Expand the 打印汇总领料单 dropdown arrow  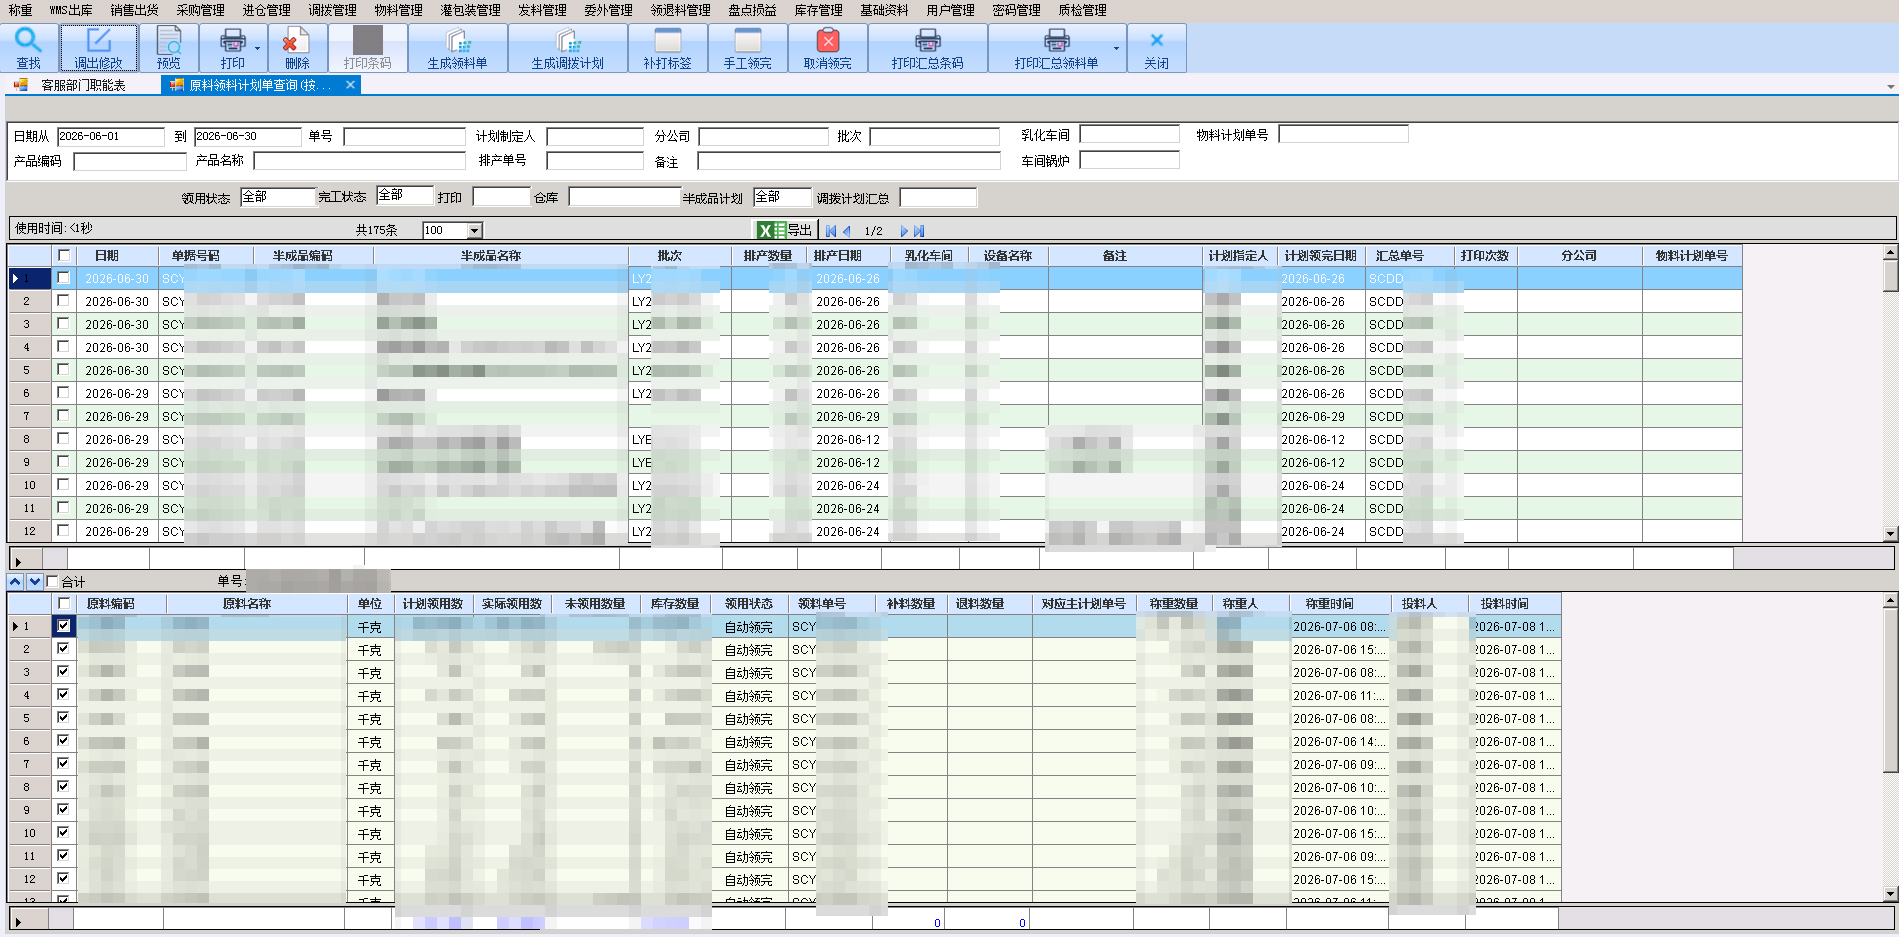1116,49
